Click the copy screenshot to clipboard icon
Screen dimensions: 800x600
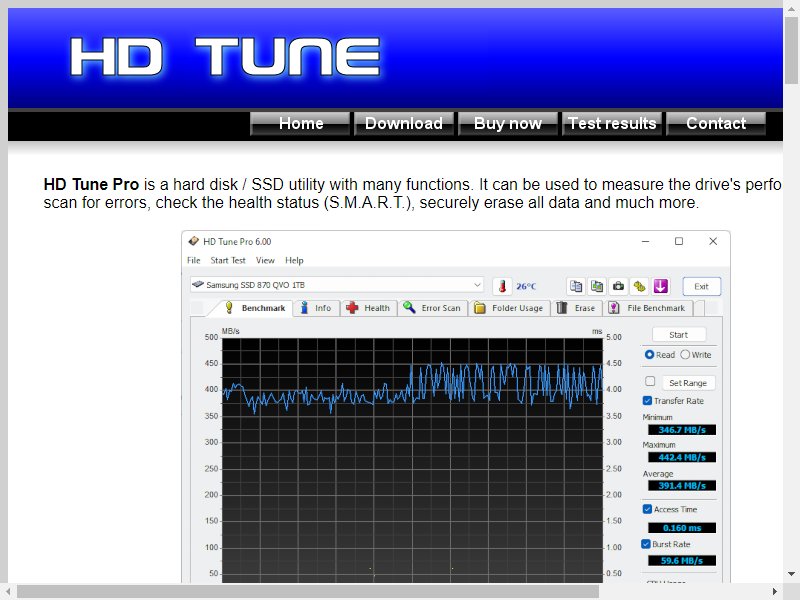pyautogui.click(x=597, y=286)
